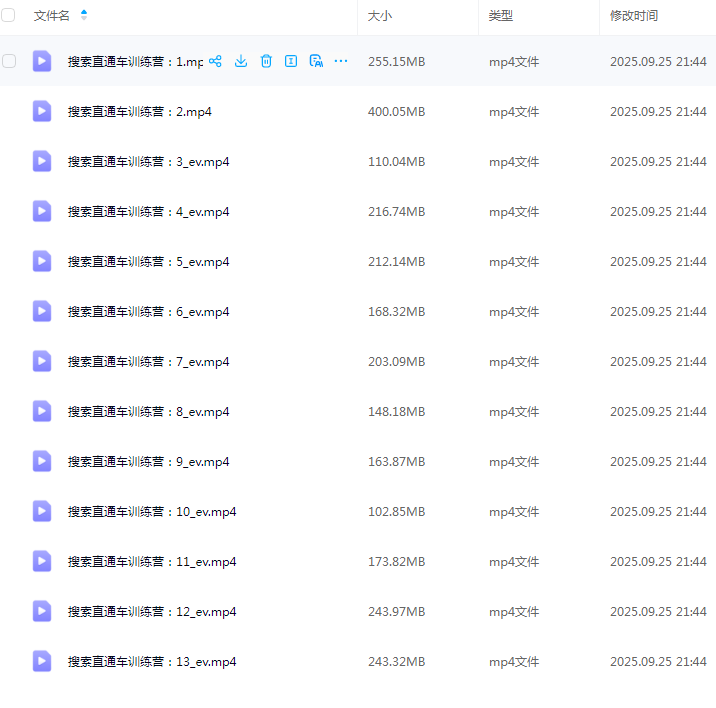Viewport: 716px width, 708px height.
Task: Click the 400.05MB size cell
Action: [x=397, y=111]
